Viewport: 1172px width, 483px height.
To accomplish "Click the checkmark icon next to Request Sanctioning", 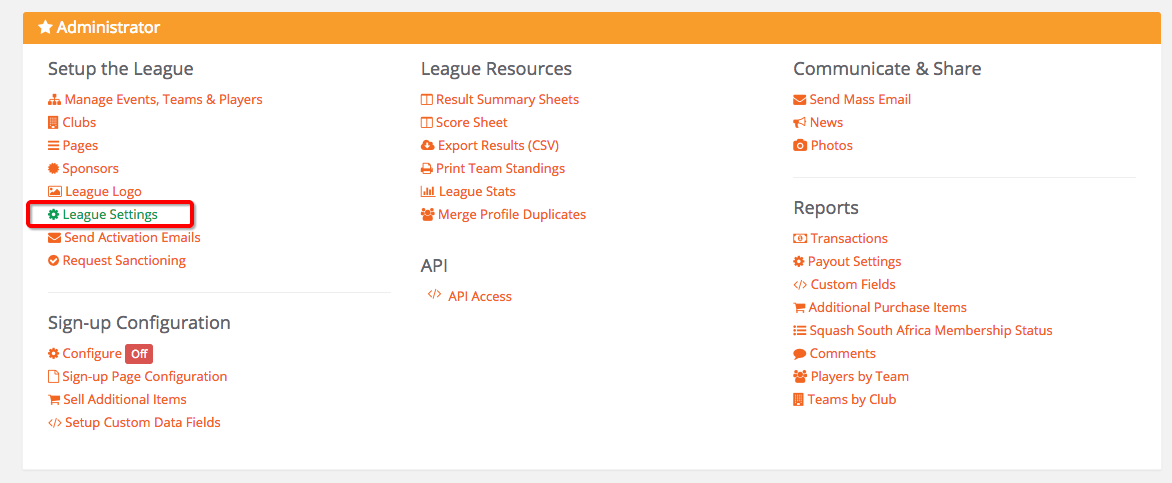I will coord(53,261).
